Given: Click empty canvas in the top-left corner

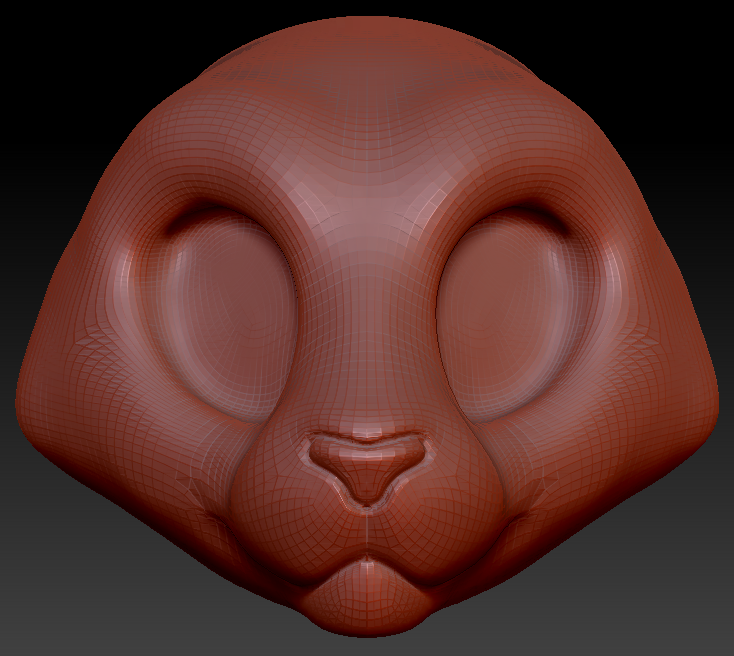Looking at the screenshot, I should [x=40, y=40].
